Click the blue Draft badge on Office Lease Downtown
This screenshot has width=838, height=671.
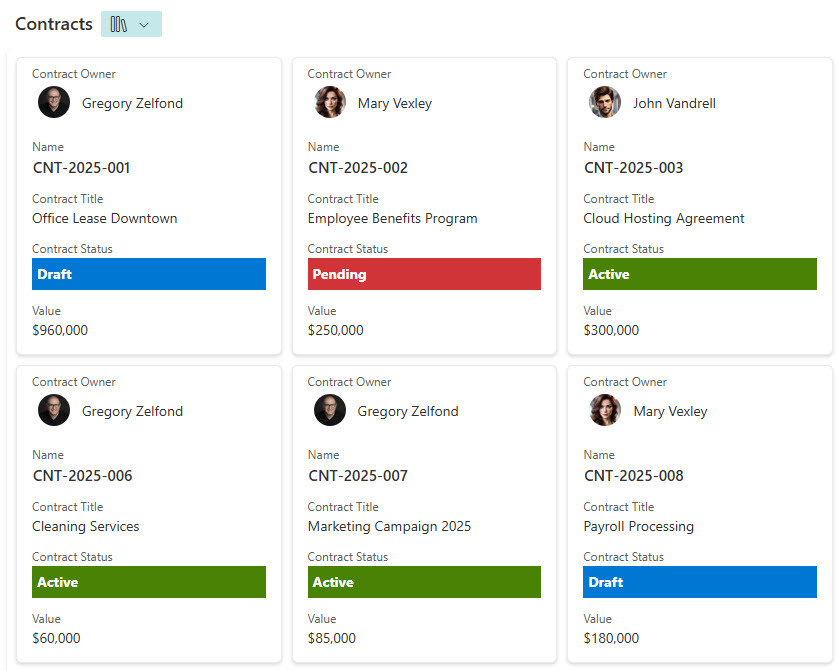(x=149, y=274)
